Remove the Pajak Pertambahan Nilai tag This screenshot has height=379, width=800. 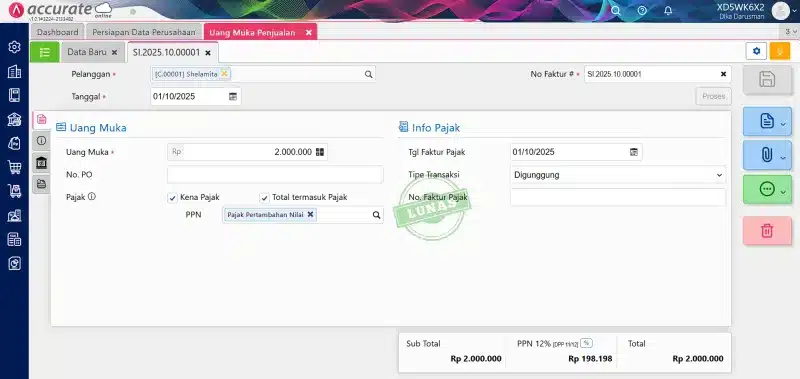click(x=310, y=214)
